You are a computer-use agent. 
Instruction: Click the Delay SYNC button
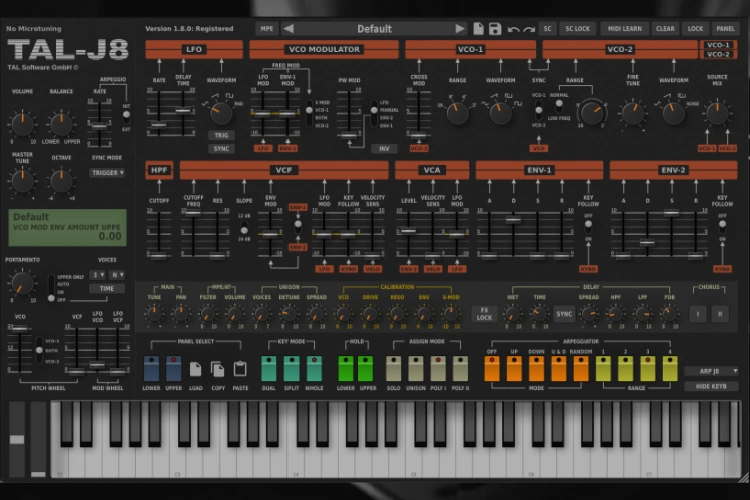pyautogui.click(x=564, y=314)
